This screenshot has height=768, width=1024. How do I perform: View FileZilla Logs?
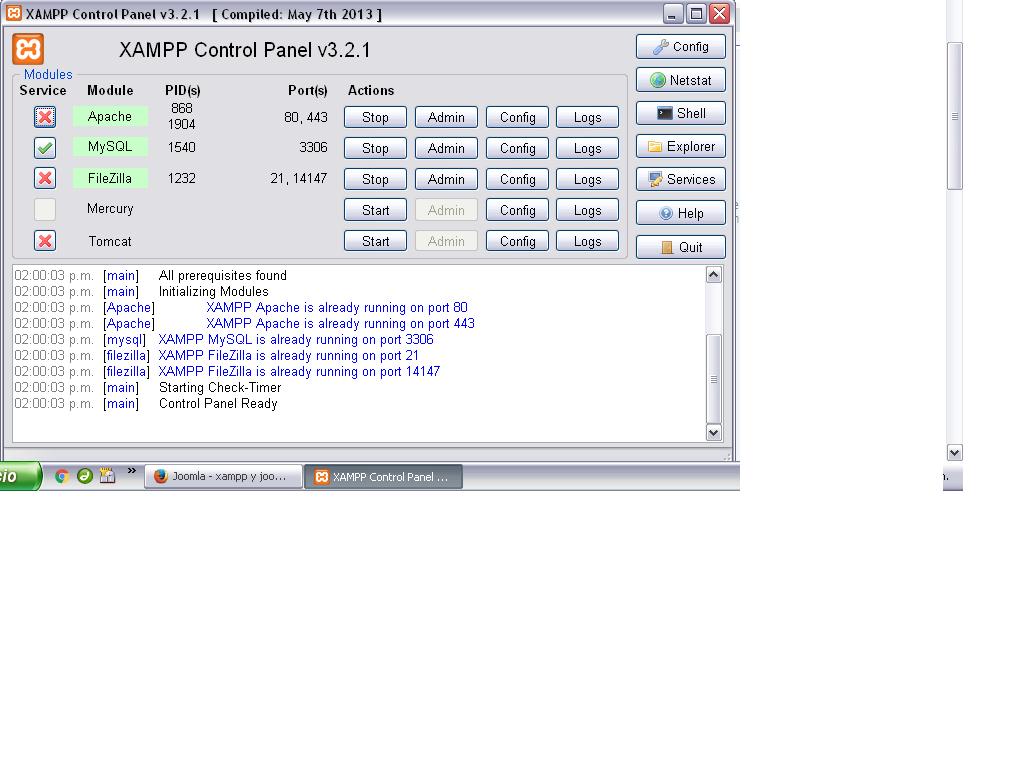point(587,179)
